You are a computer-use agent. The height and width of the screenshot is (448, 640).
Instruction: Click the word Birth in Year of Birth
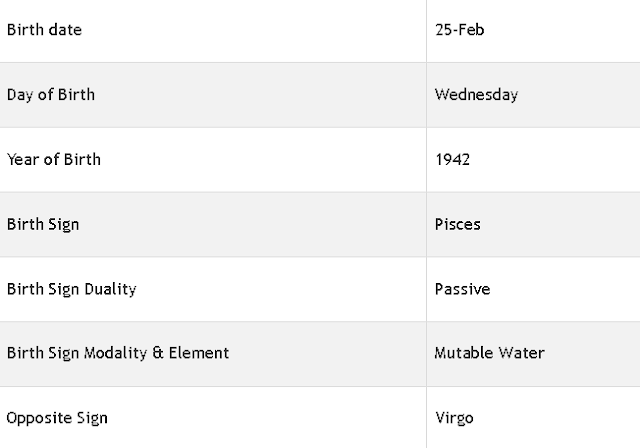(82, 160)
